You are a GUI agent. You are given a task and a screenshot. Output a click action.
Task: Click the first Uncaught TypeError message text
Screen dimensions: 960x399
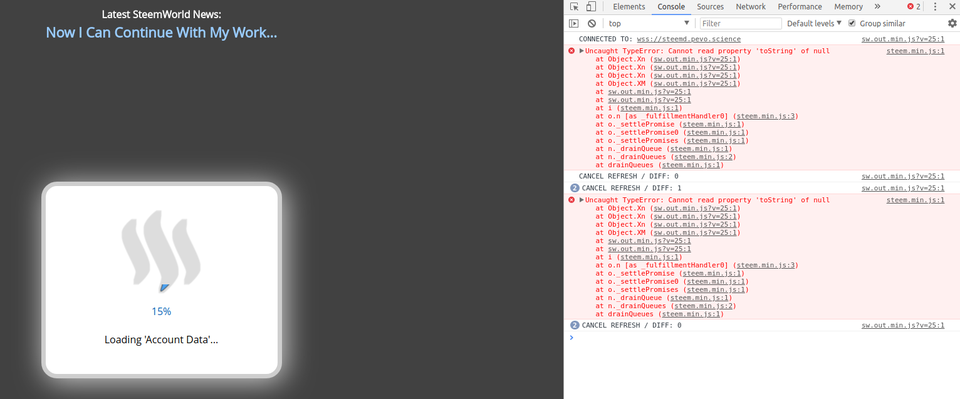(x=707, y=51)
